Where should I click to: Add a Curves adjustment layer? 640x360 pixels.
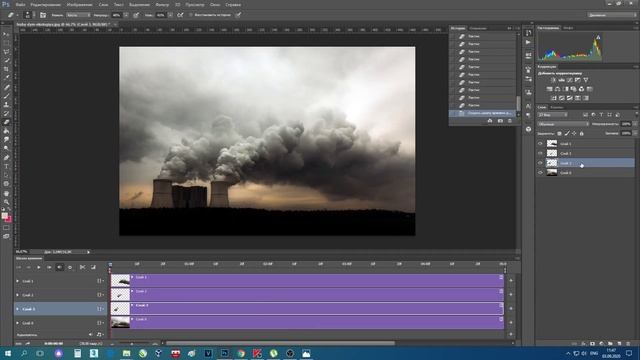coord(569,80)
